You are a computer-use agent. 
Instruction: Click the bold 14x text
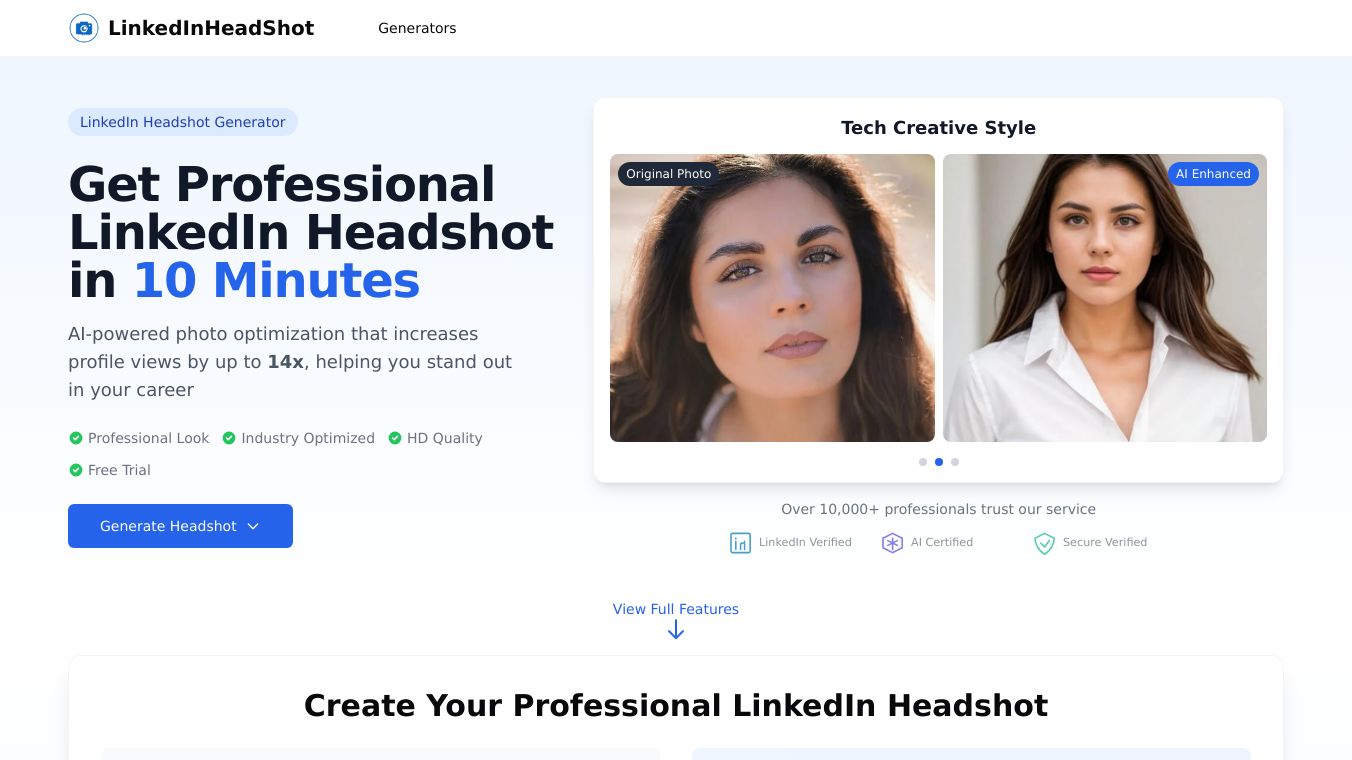click(285, 362)
